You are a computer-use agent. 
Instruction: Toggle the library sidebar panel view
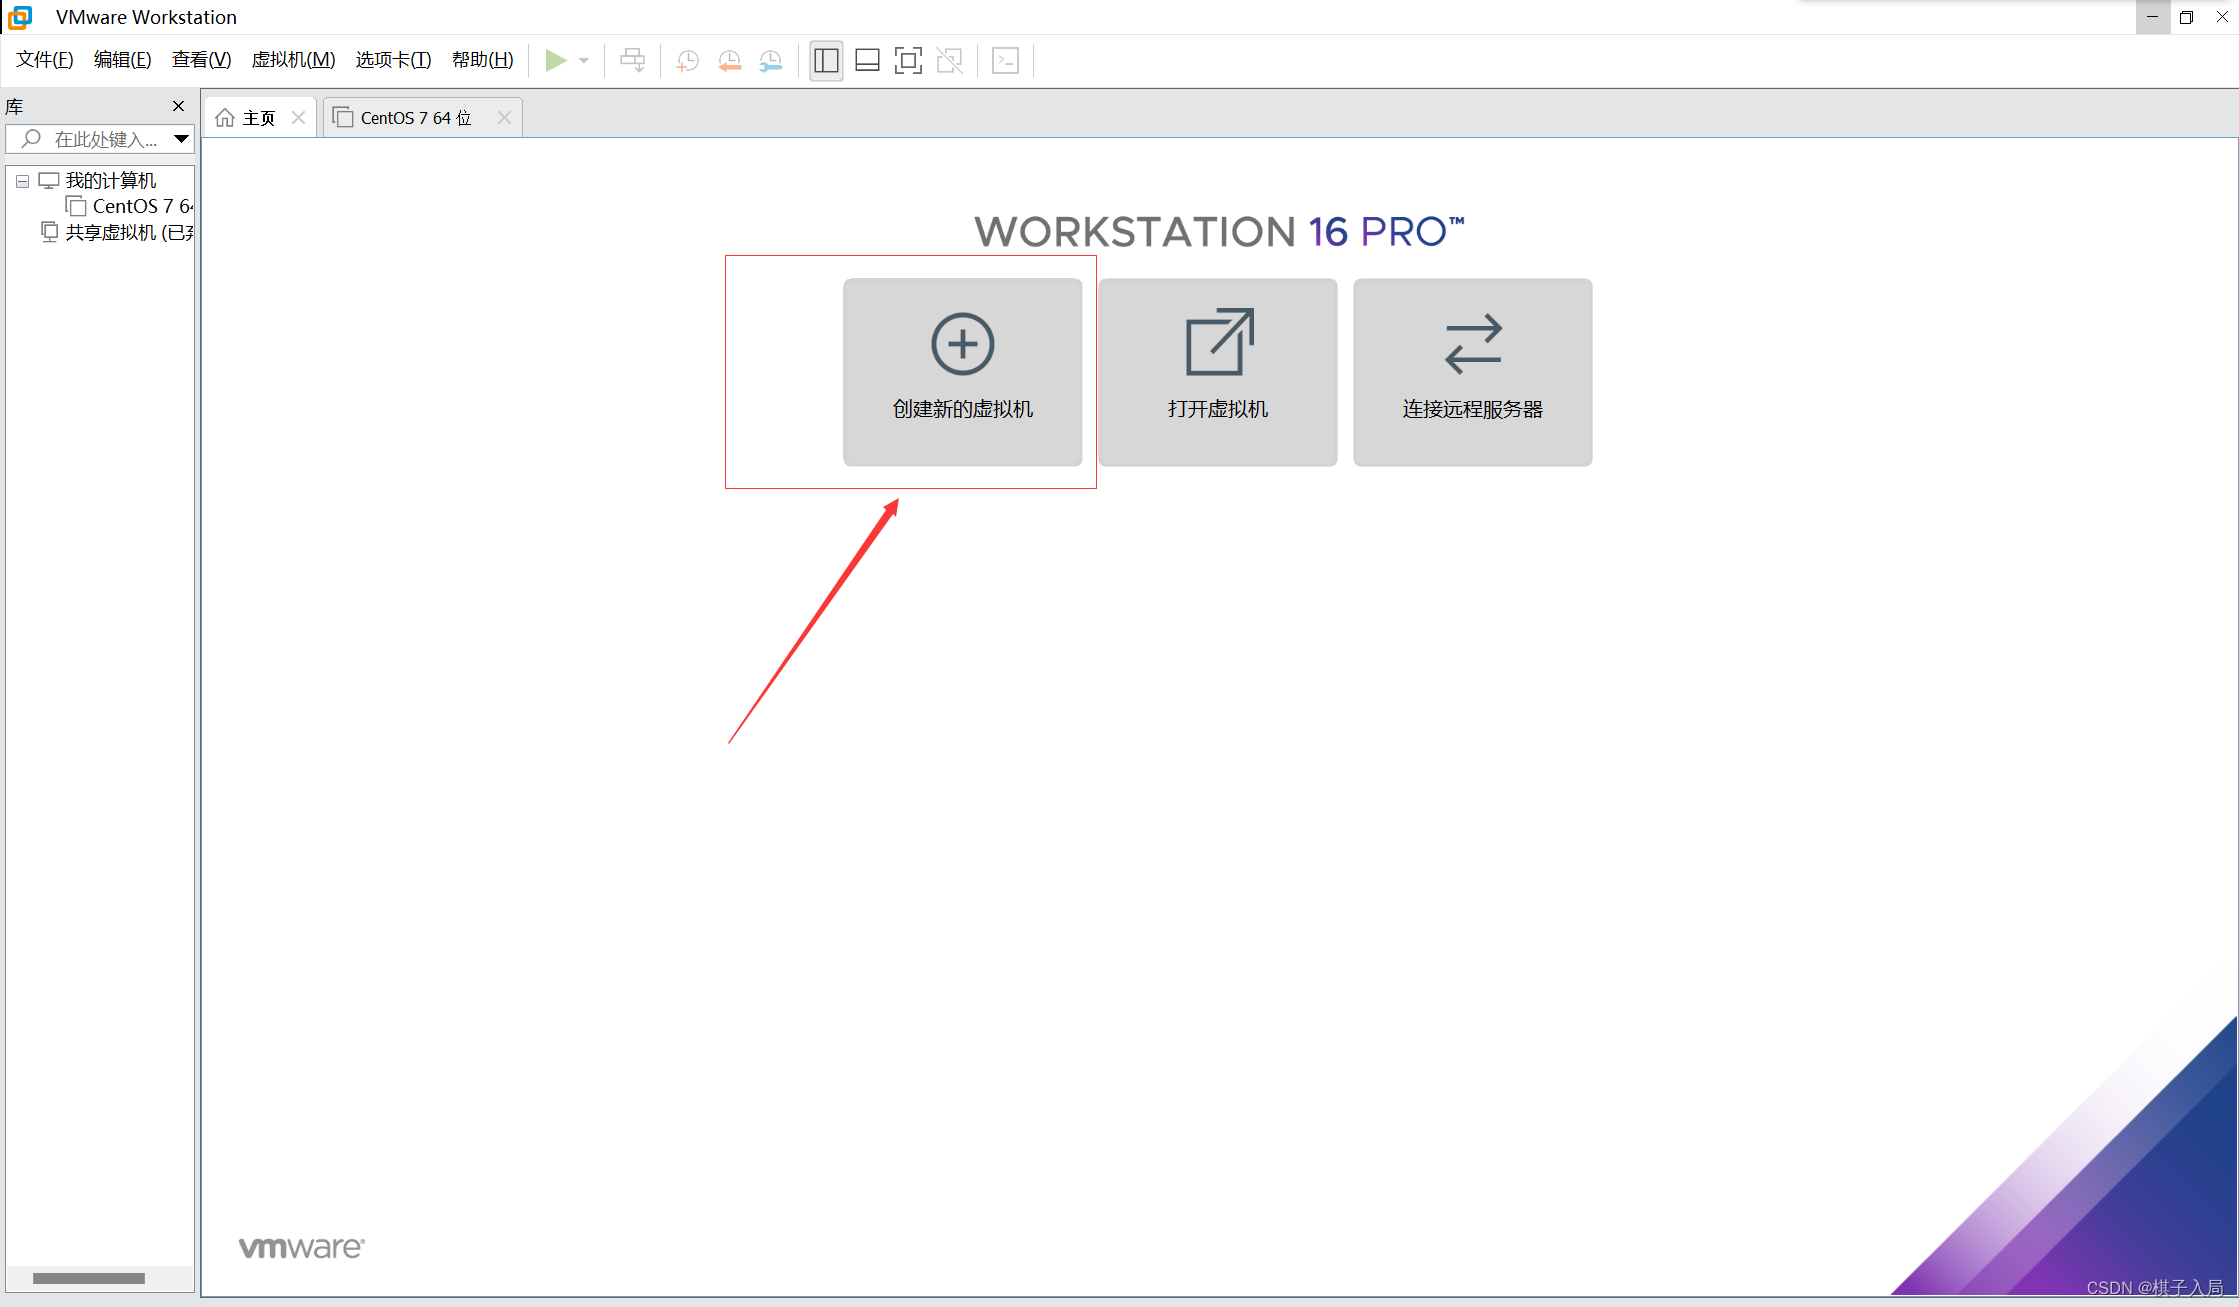[x=826, y=60]
